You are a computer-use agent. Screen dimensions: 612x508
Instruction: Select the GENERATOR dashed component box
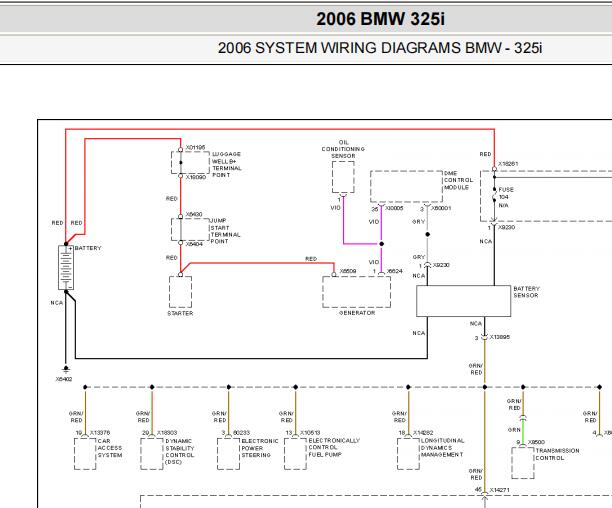356,292
